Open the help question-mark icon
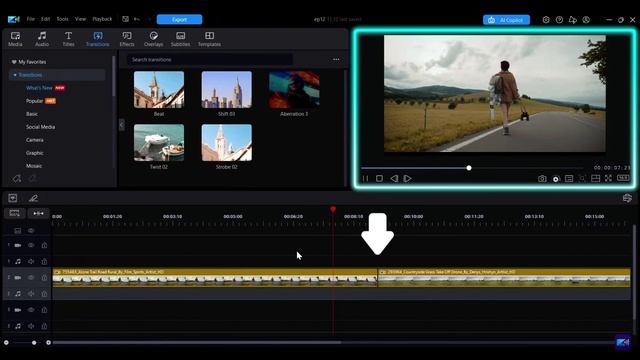The height and width of the screenshot is (360, 640). 559,20
